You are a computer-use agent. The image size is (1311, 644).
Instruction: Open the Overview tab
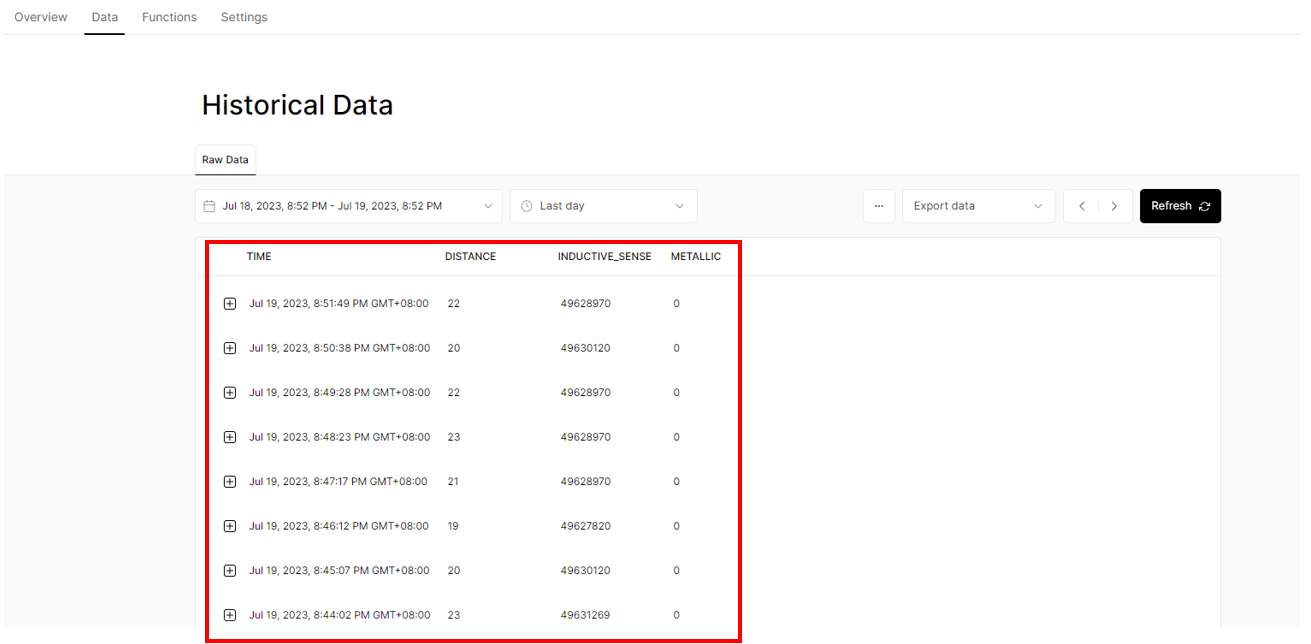tap(41, 17)
